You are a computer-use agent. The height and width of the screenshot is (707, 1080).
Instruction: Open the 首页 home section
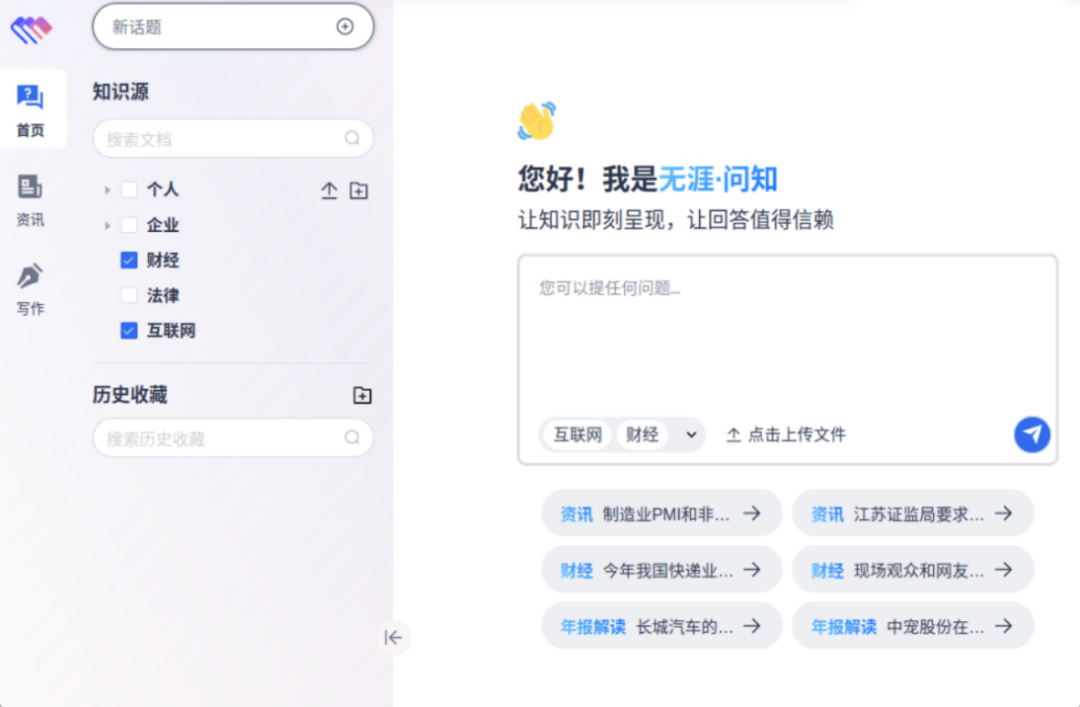(x=32, y=109)
